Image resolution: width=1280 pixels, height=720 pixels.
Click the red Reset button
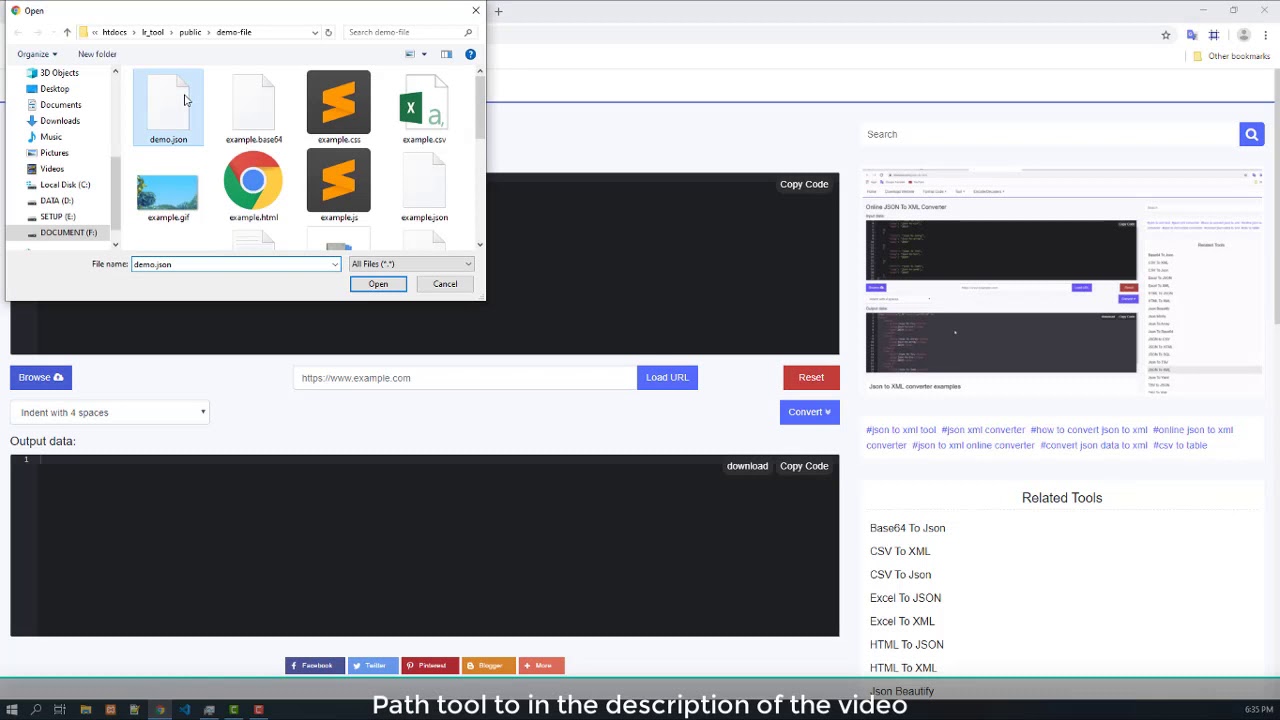pyautogui.click(x=811, y=377)
